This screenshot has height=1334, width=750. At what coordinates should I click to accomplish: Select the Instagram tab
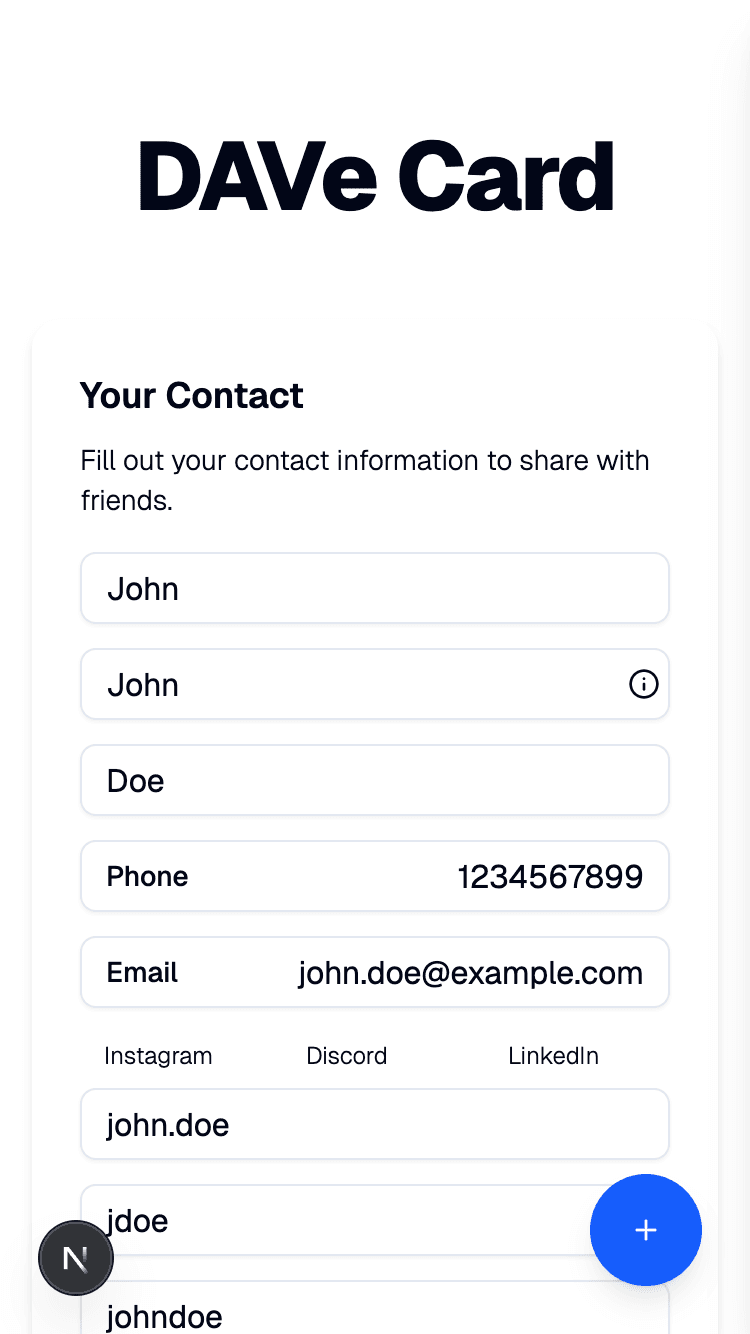[x=158, y=1056]
